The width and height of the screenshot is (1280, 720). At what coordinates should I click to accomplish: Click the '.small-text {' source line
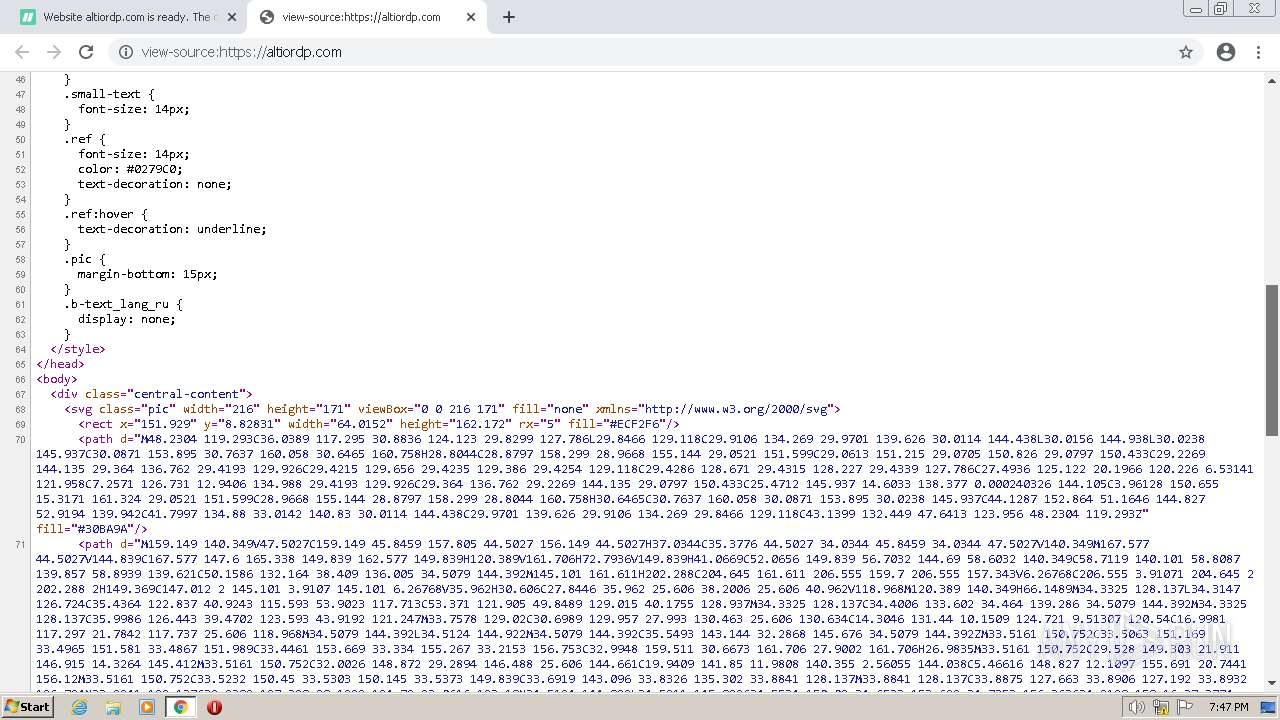(109, 94)
